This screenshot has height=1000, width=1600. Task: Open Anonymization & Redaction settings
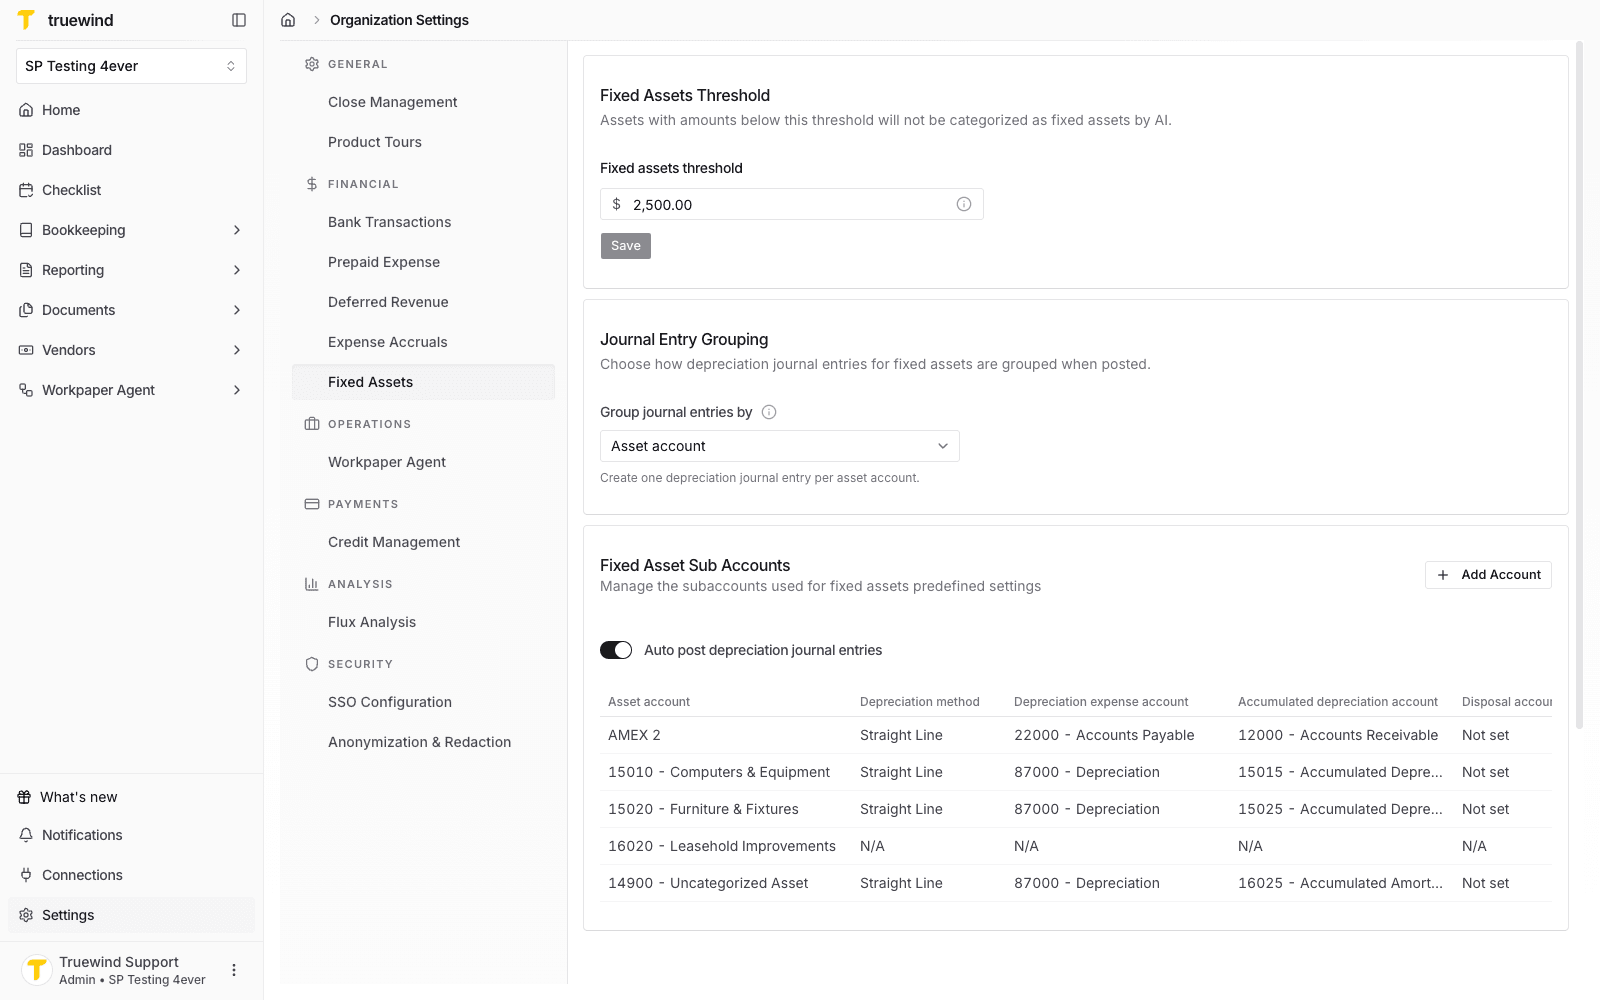[423, 742]
